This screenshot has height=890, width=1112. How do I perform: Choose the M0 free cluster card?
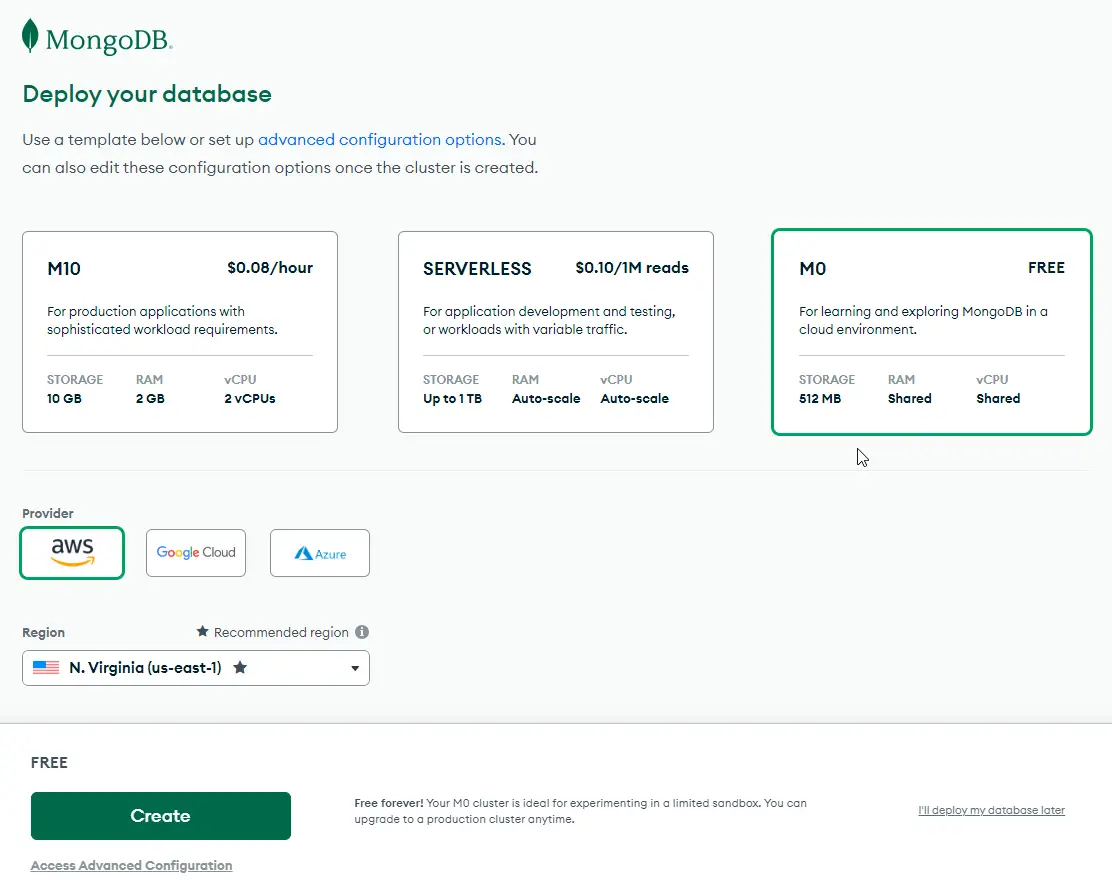click(x=932, y=332)
